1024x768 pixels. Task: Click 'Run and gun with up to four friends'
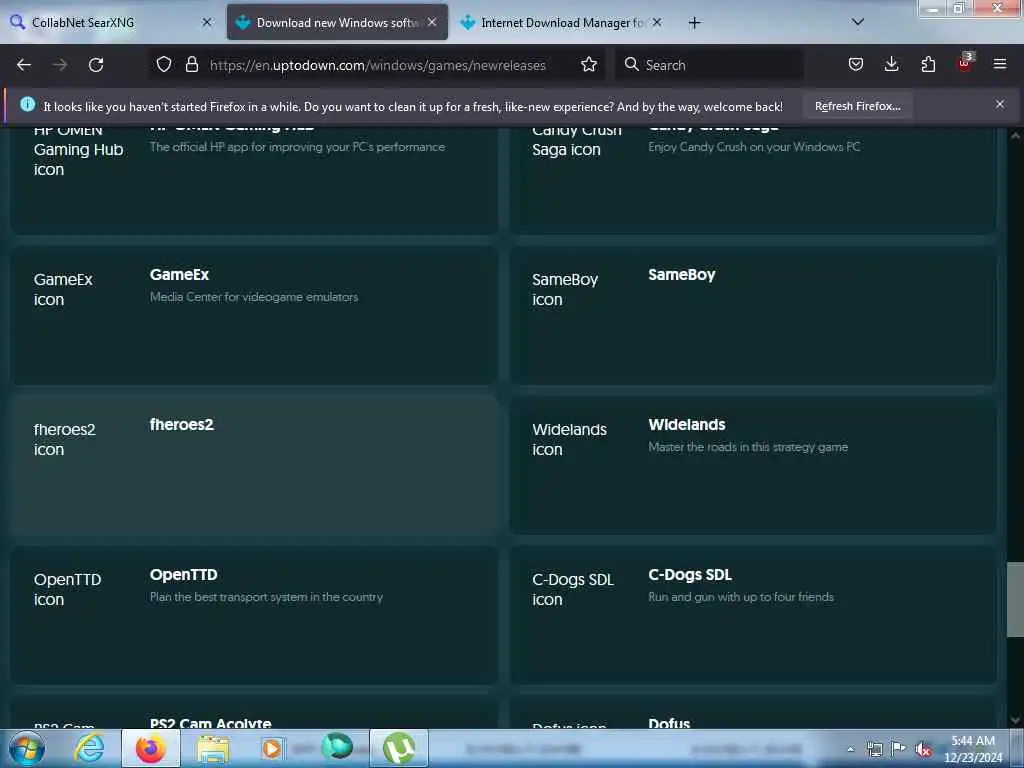(x=741, y=597)
